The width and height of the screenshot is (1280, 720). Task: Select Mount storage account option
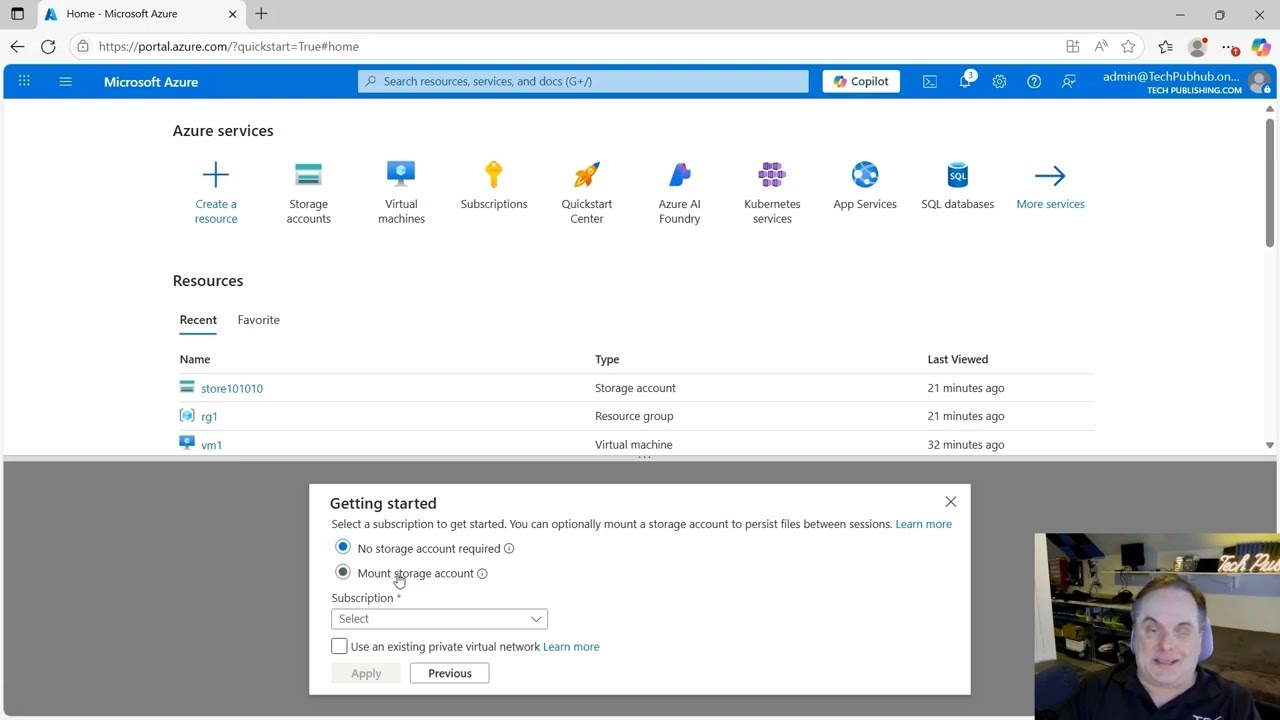point(343,572)
